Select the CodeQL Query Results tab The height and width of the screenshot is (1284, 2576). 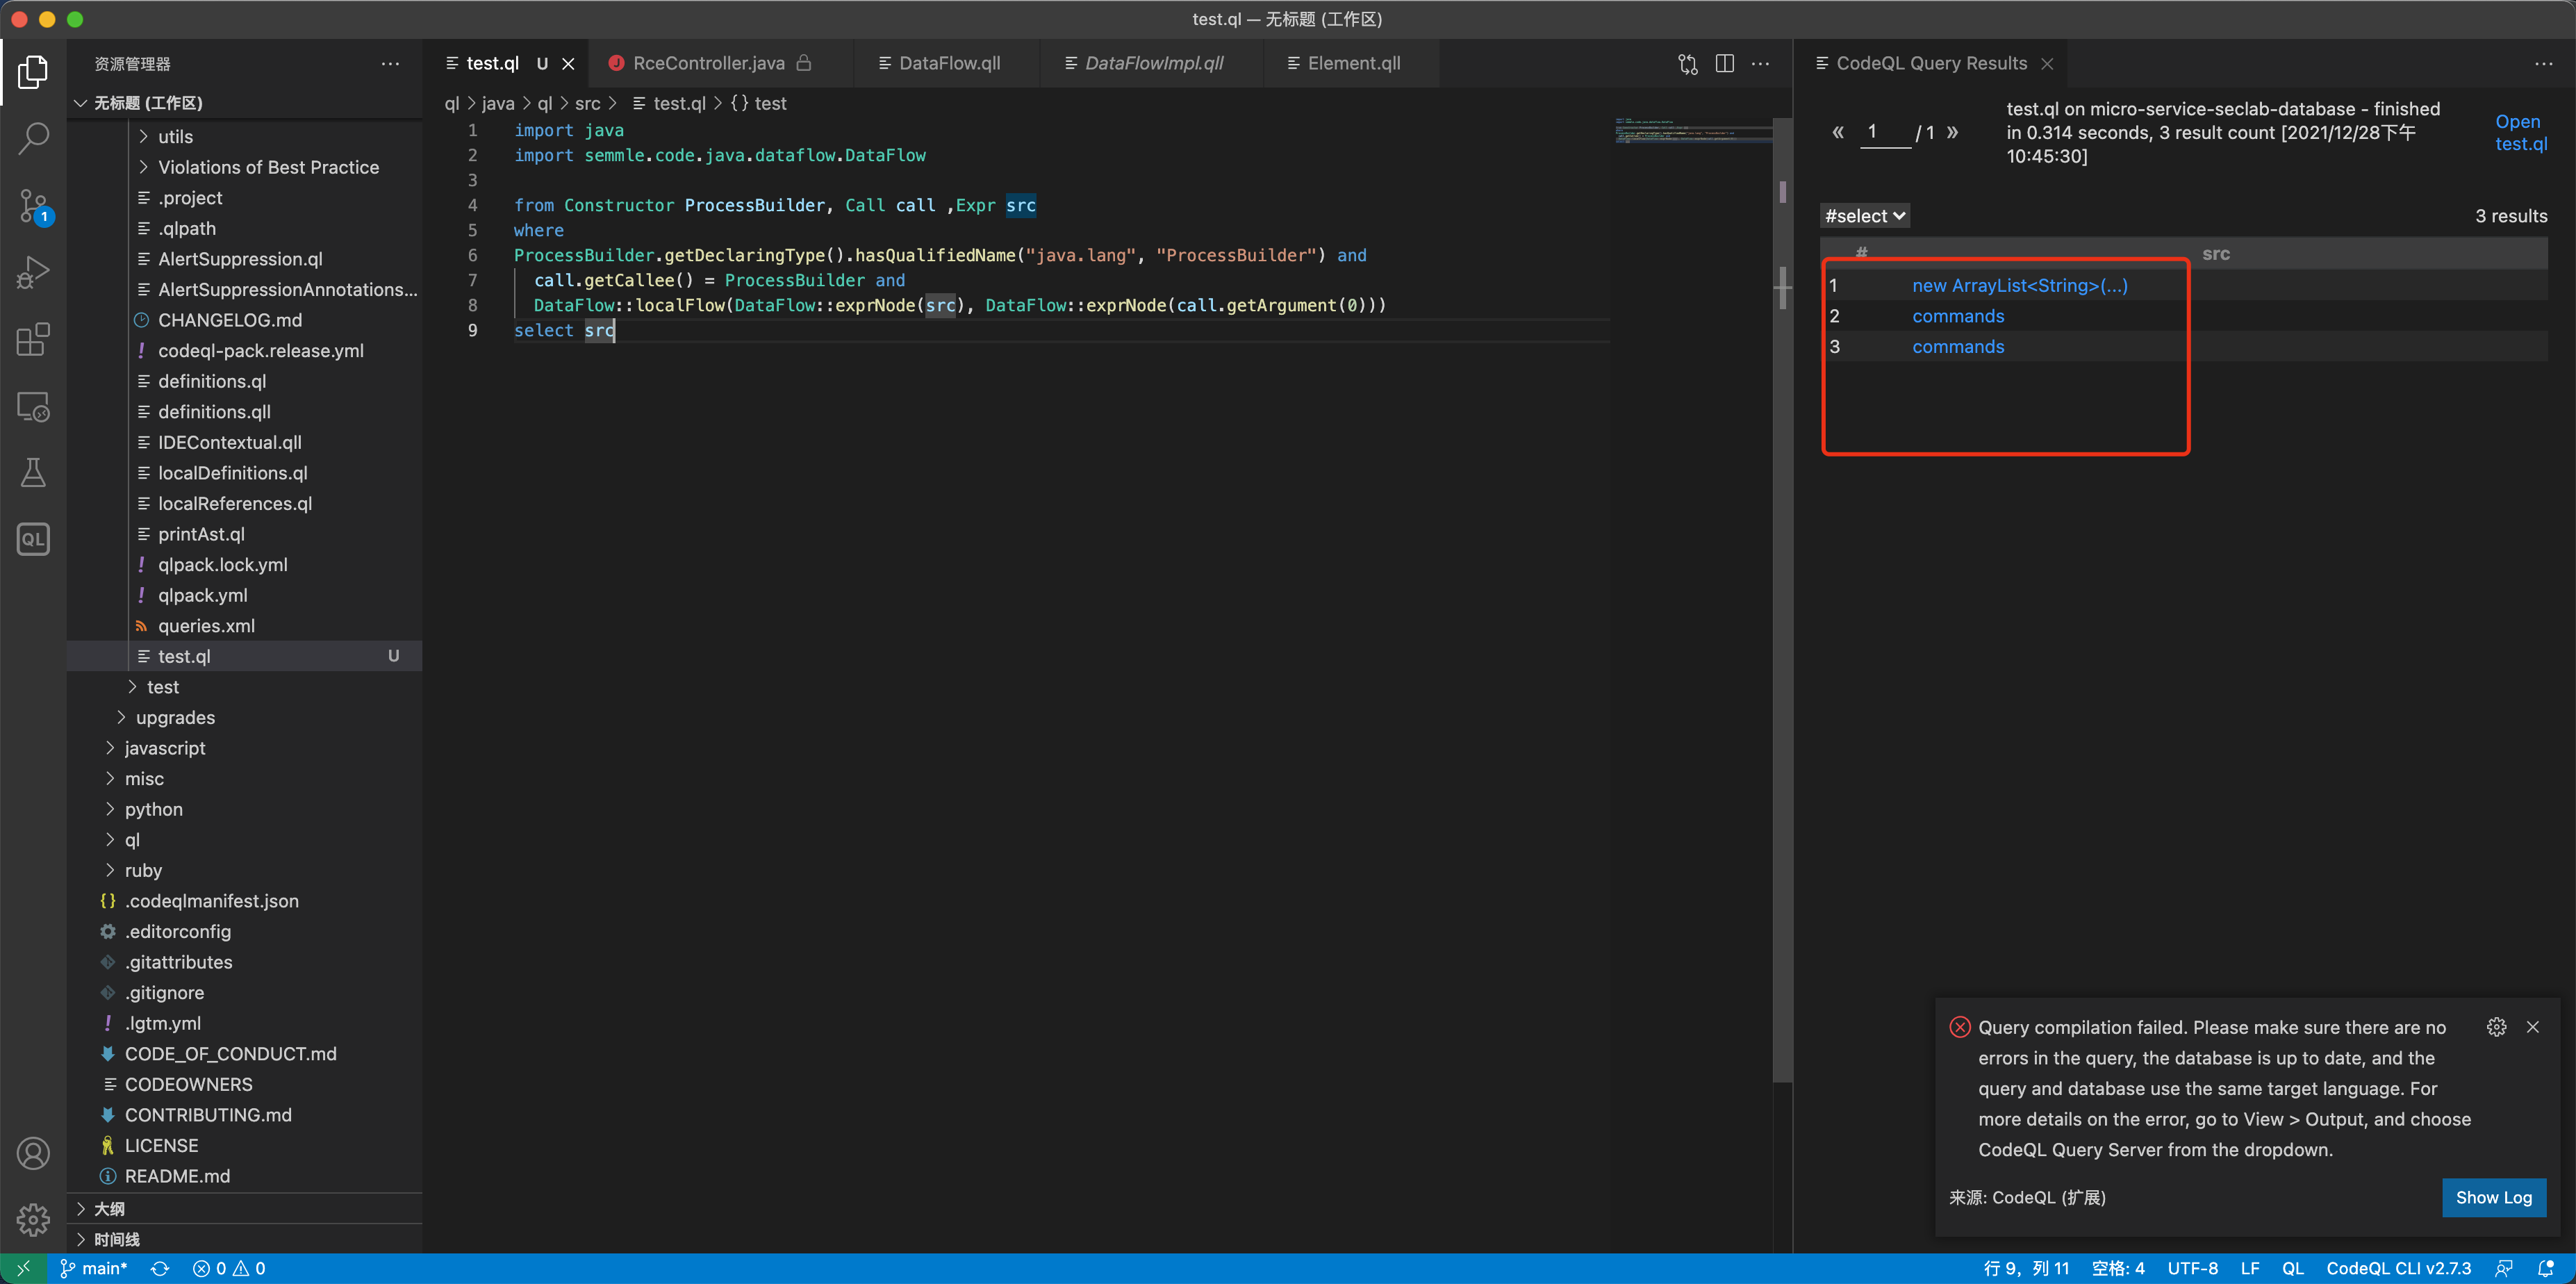tap(1931, 64)
